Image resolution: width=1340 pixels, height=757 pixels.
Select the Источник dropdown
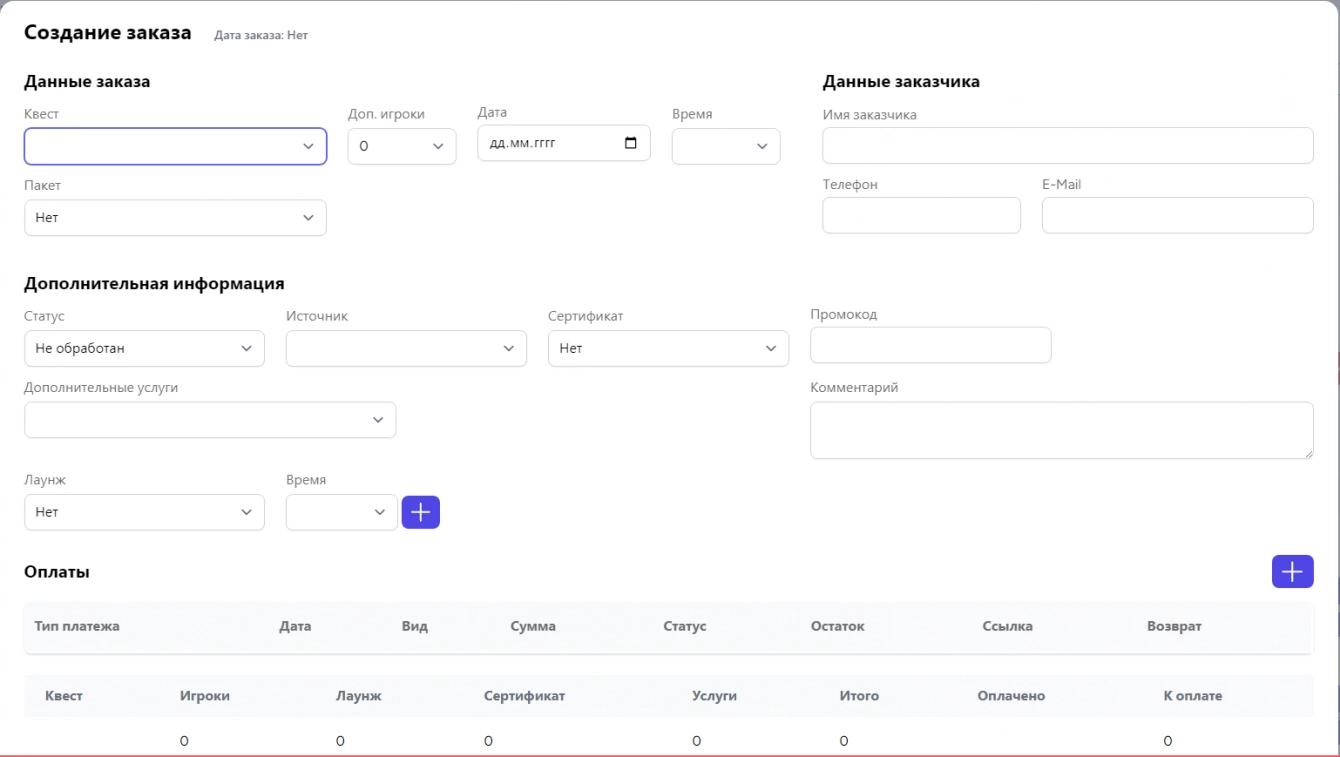coord(406,348)
